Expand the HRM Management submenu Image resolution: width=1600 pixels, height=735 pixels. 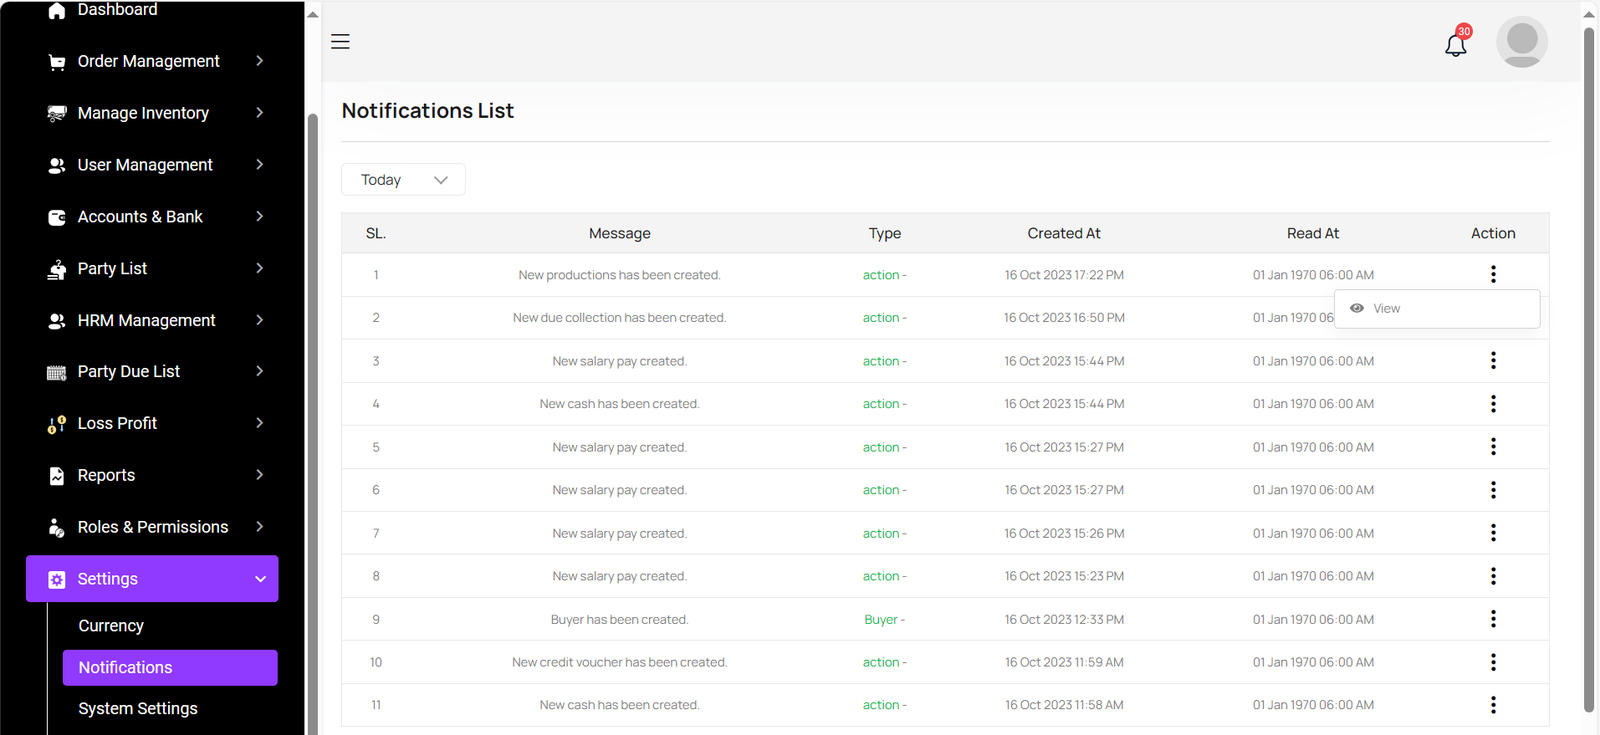click(259, 320)
